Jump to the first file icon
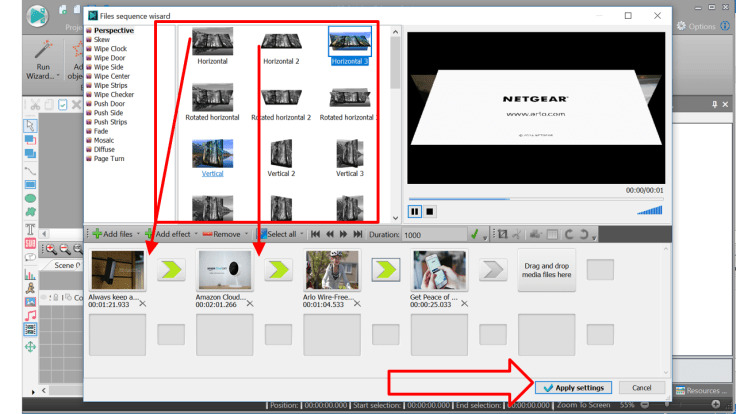 pyautogui.click(x=315, y=234)
